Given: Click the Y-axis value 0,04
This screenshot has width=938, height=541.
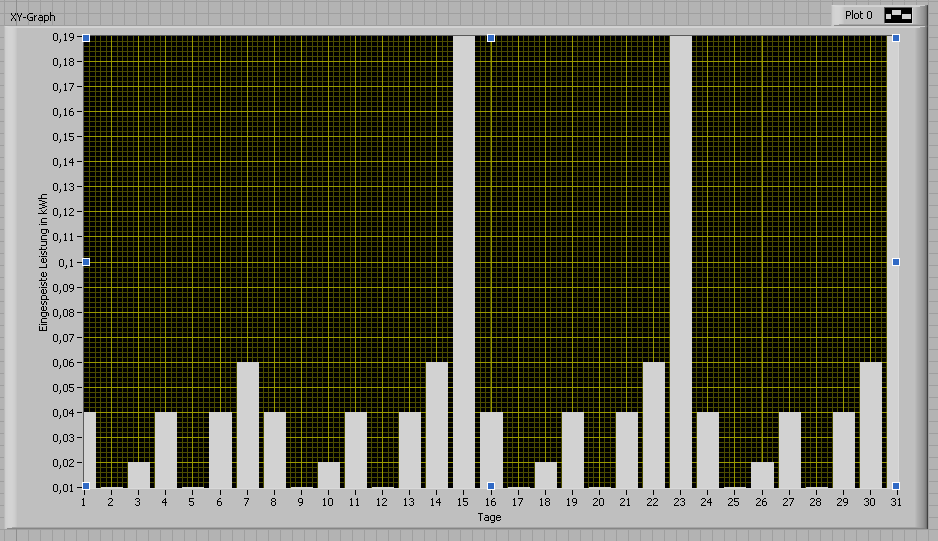Looking at the screenshot, I should point(63,413).
